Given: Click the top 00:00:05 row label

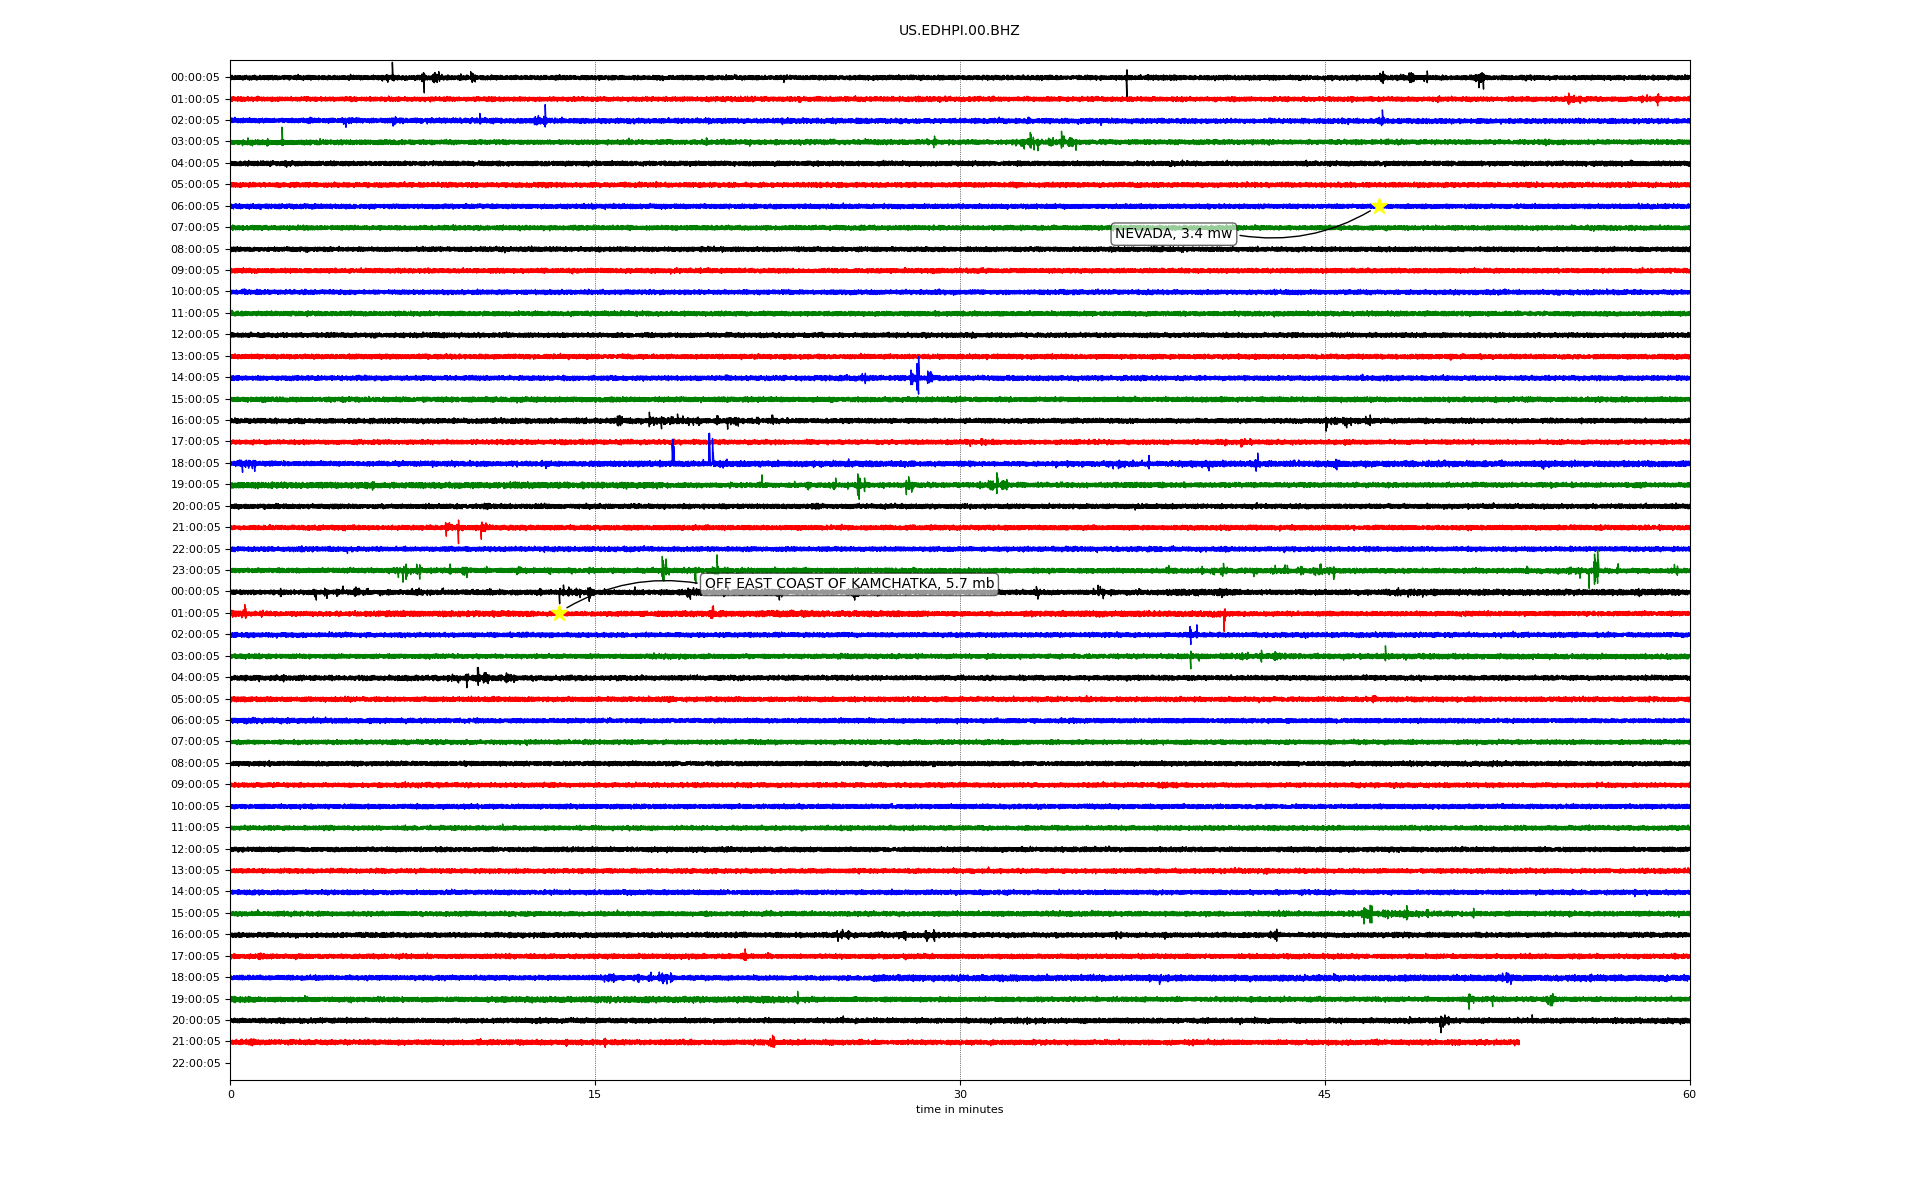Looking at the screenshot, I should click(x=195, y=78).
